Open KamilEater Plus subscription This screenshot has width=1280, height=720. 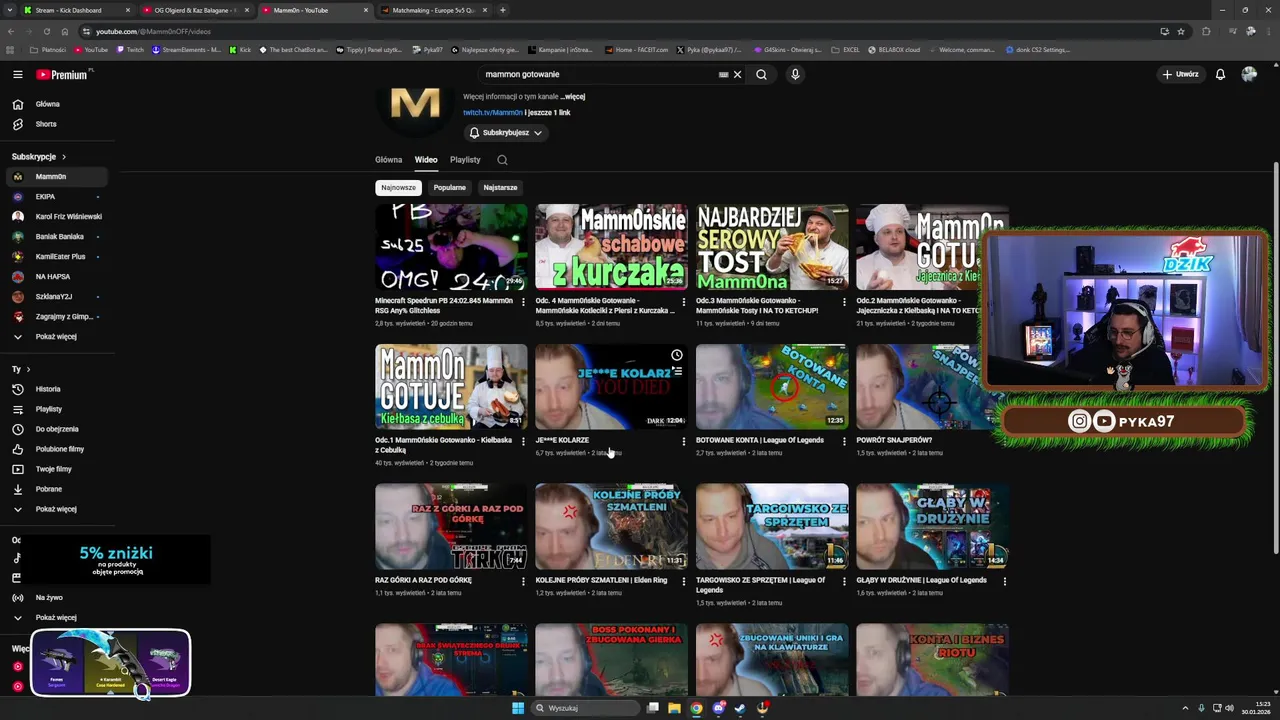pyautogui.click(x=59, y=257)
